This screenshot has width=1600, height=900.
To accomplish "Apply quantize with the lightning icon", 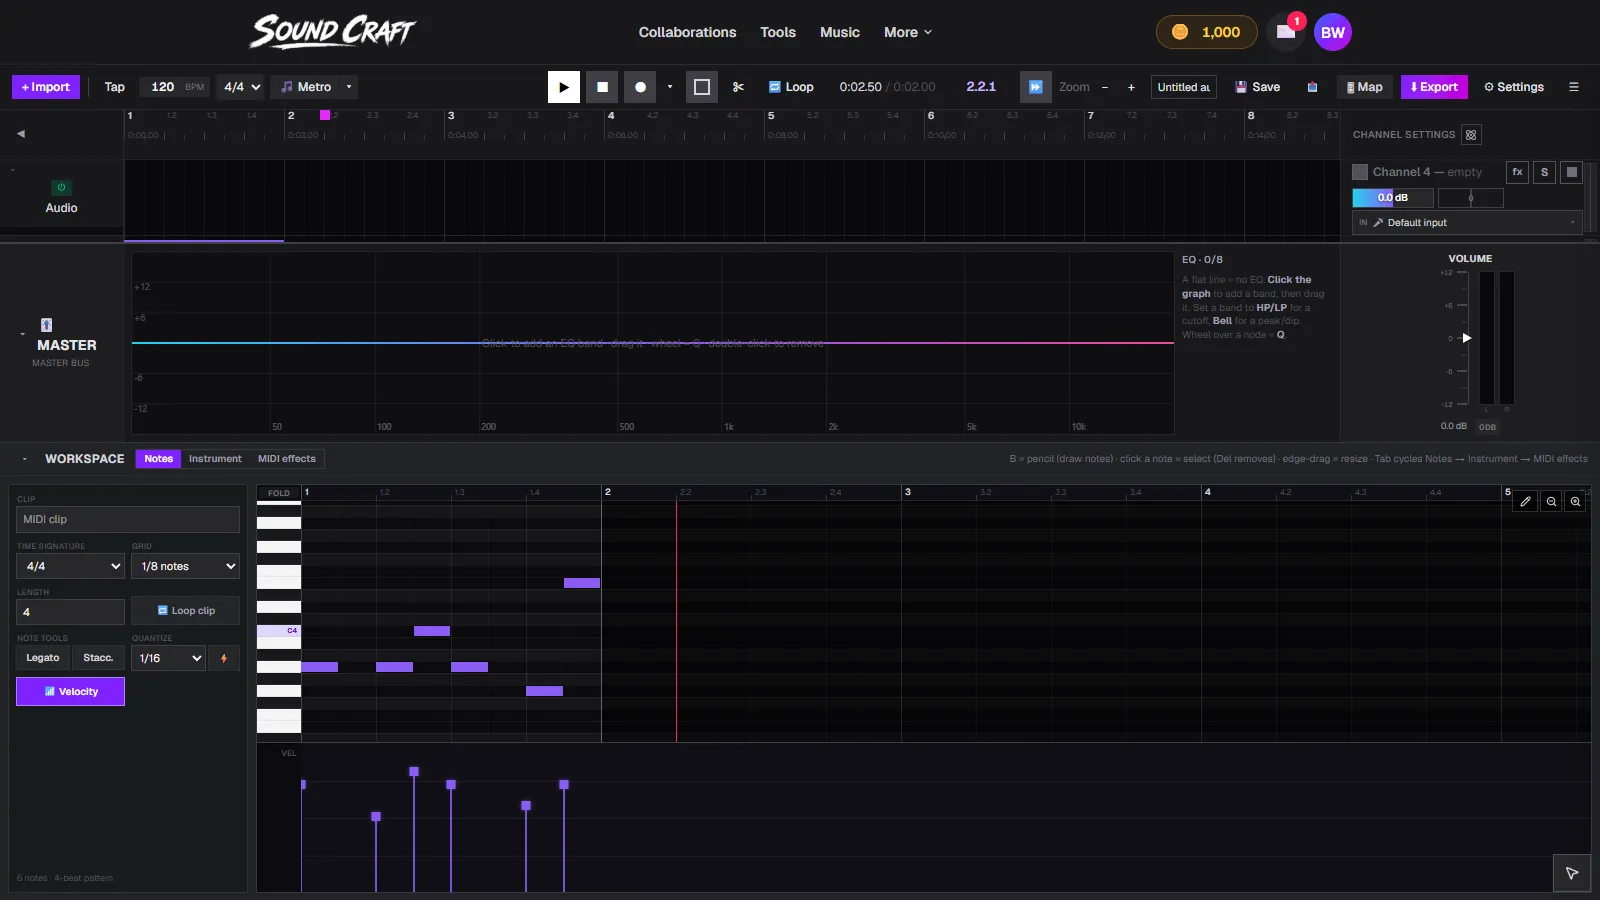I will (x=224, y=658).
